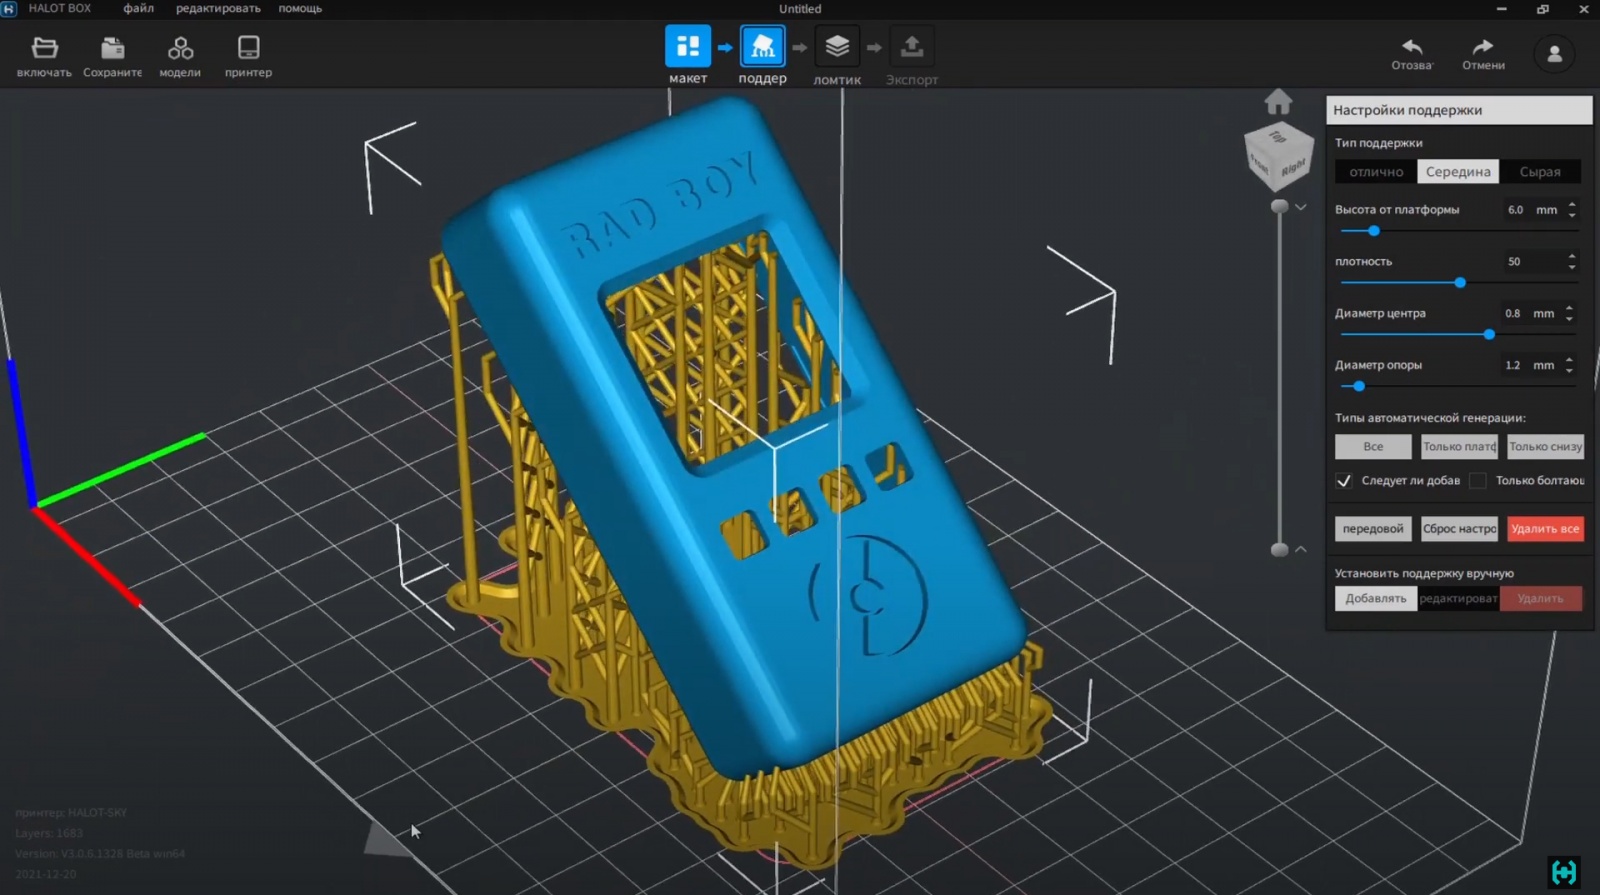Viewport: 1600px width, 895px height.
Task: Minimize the HALOT BOX window
Action: [1501, 9]
